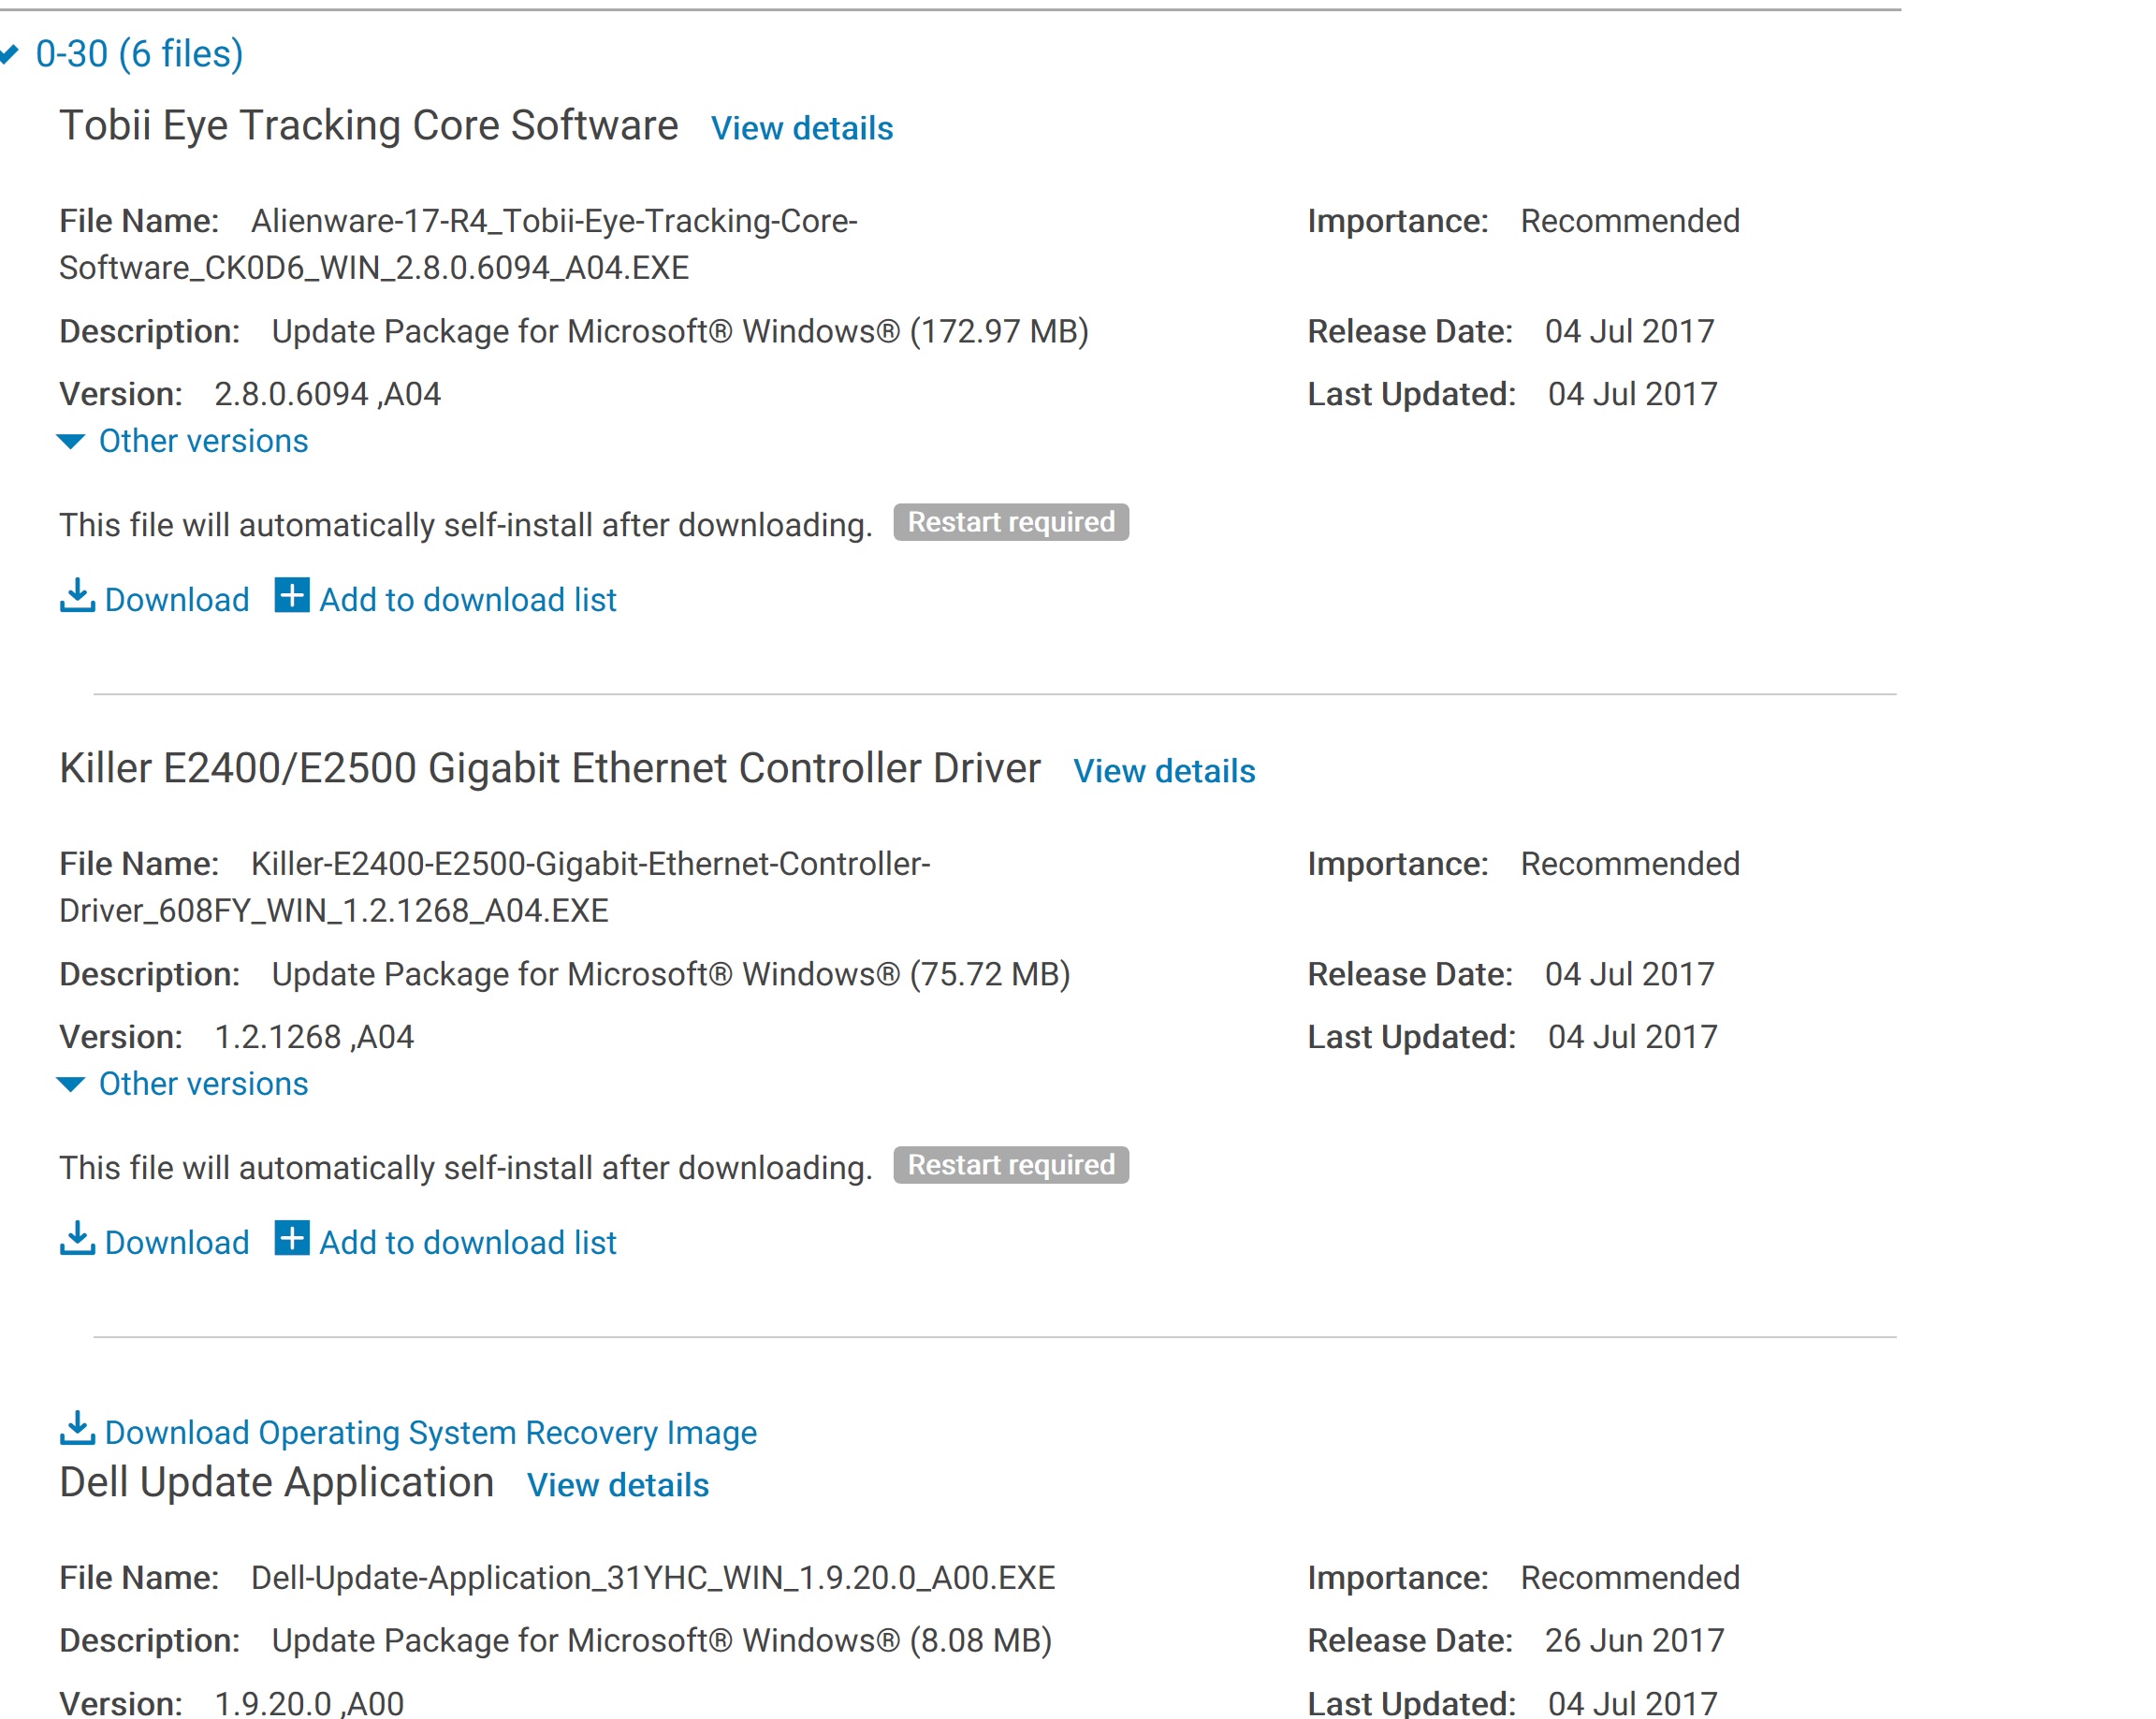Click the 75.72 MB description text
This screenshot has height=1719, width=2156.
coord(671,975)
